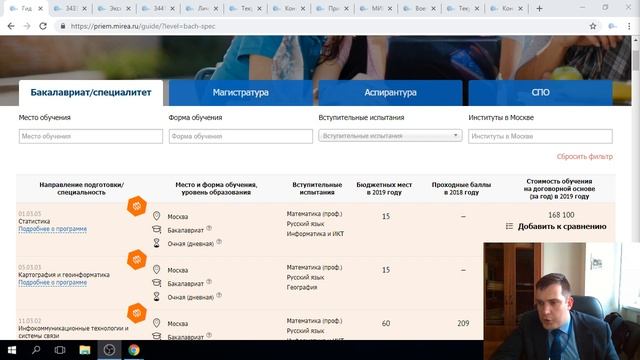Viewport: 640px width, 360px height.
Task: Click the orange badge for Статистика
Action: tap(137, 206)
